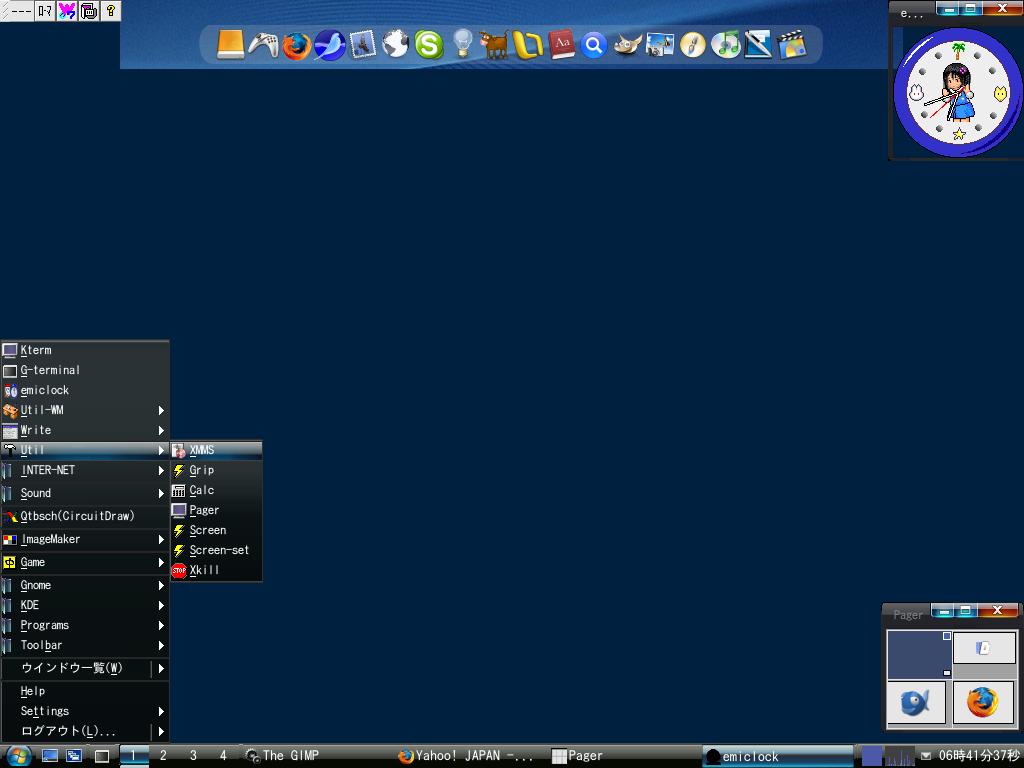Image resolution: width=1024 pixels, height=768 pixels.
Task: Click the music CD icon in the dock
Action: point(726,44)
